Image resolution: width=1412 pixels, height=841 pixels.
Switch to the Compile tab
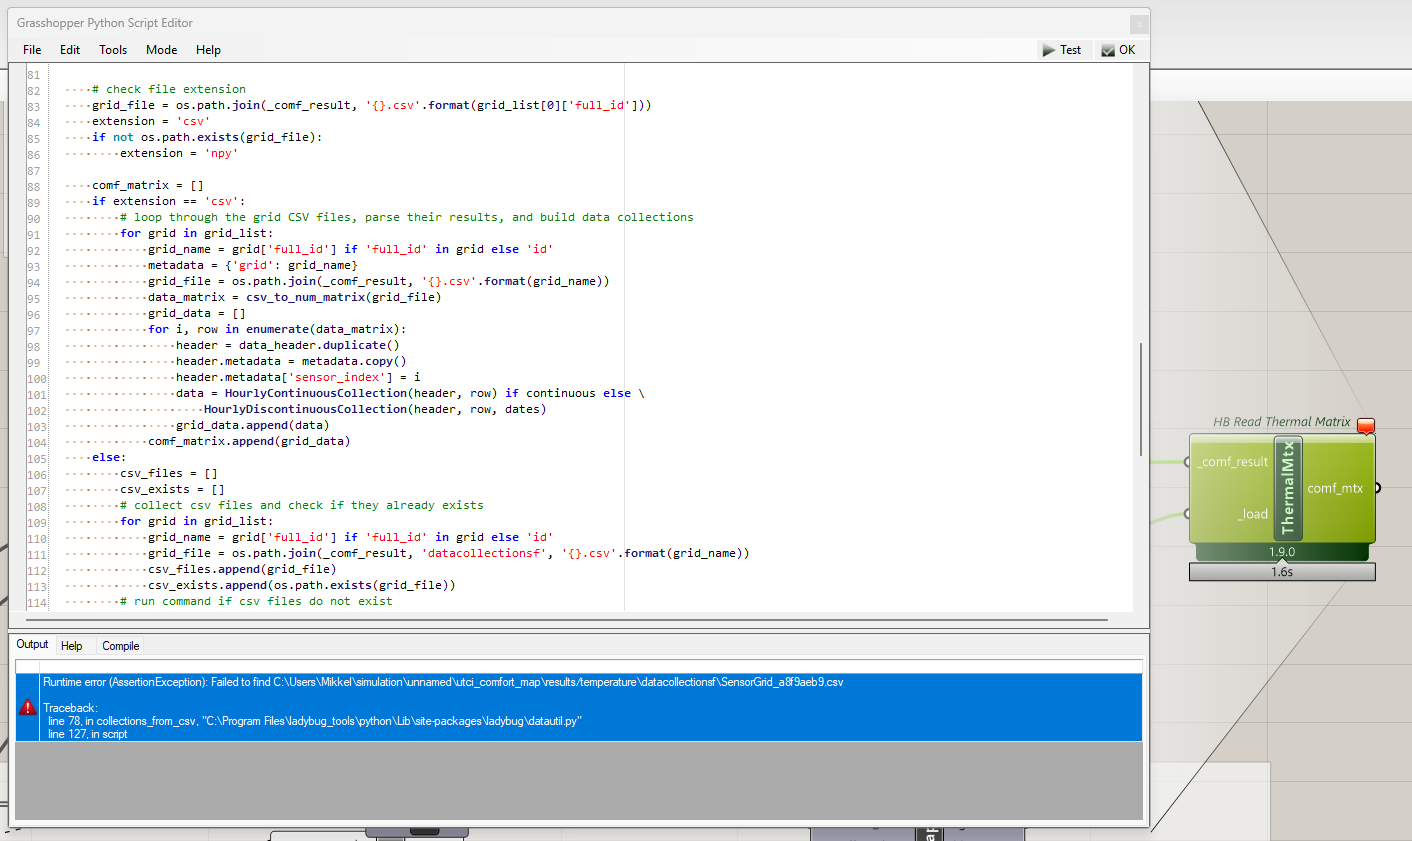(x=120, y=646)
